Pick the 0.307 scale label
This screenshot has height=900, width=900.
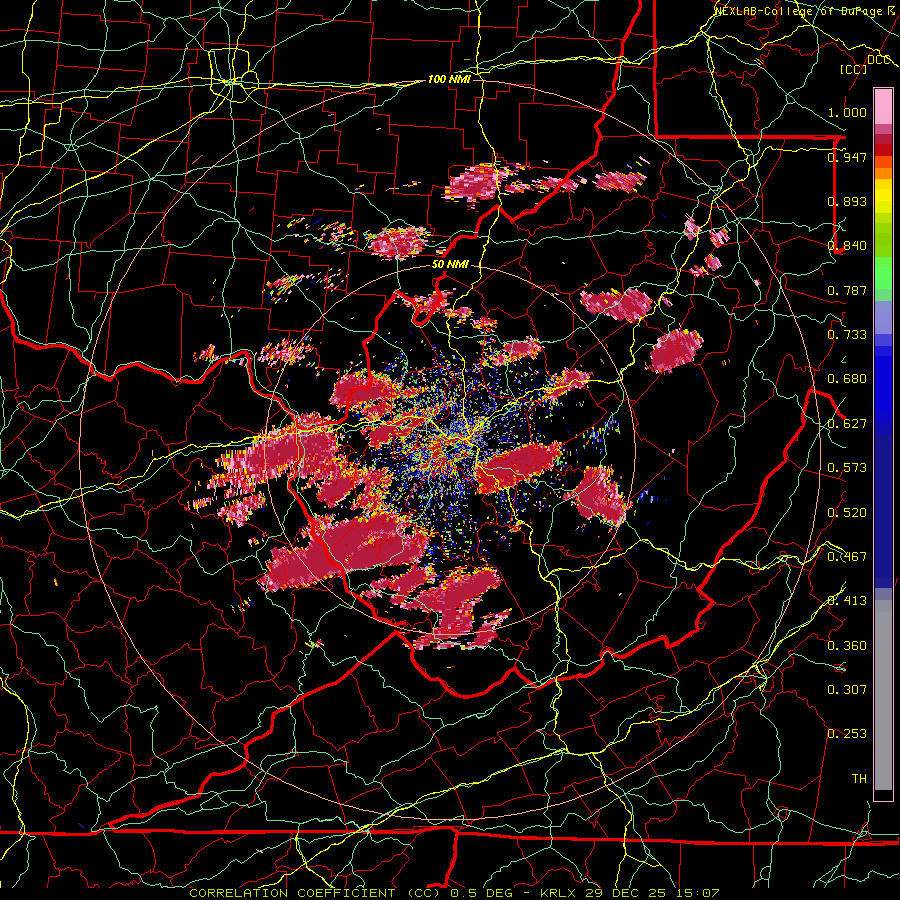tap(847, 690)
